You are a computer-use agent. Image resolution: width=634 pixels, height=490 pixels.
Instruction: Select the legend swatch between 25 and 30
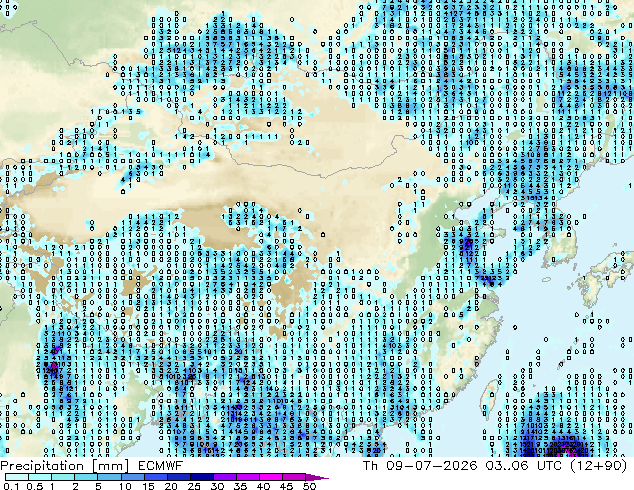pyautogui.click(x=202, y=477)
